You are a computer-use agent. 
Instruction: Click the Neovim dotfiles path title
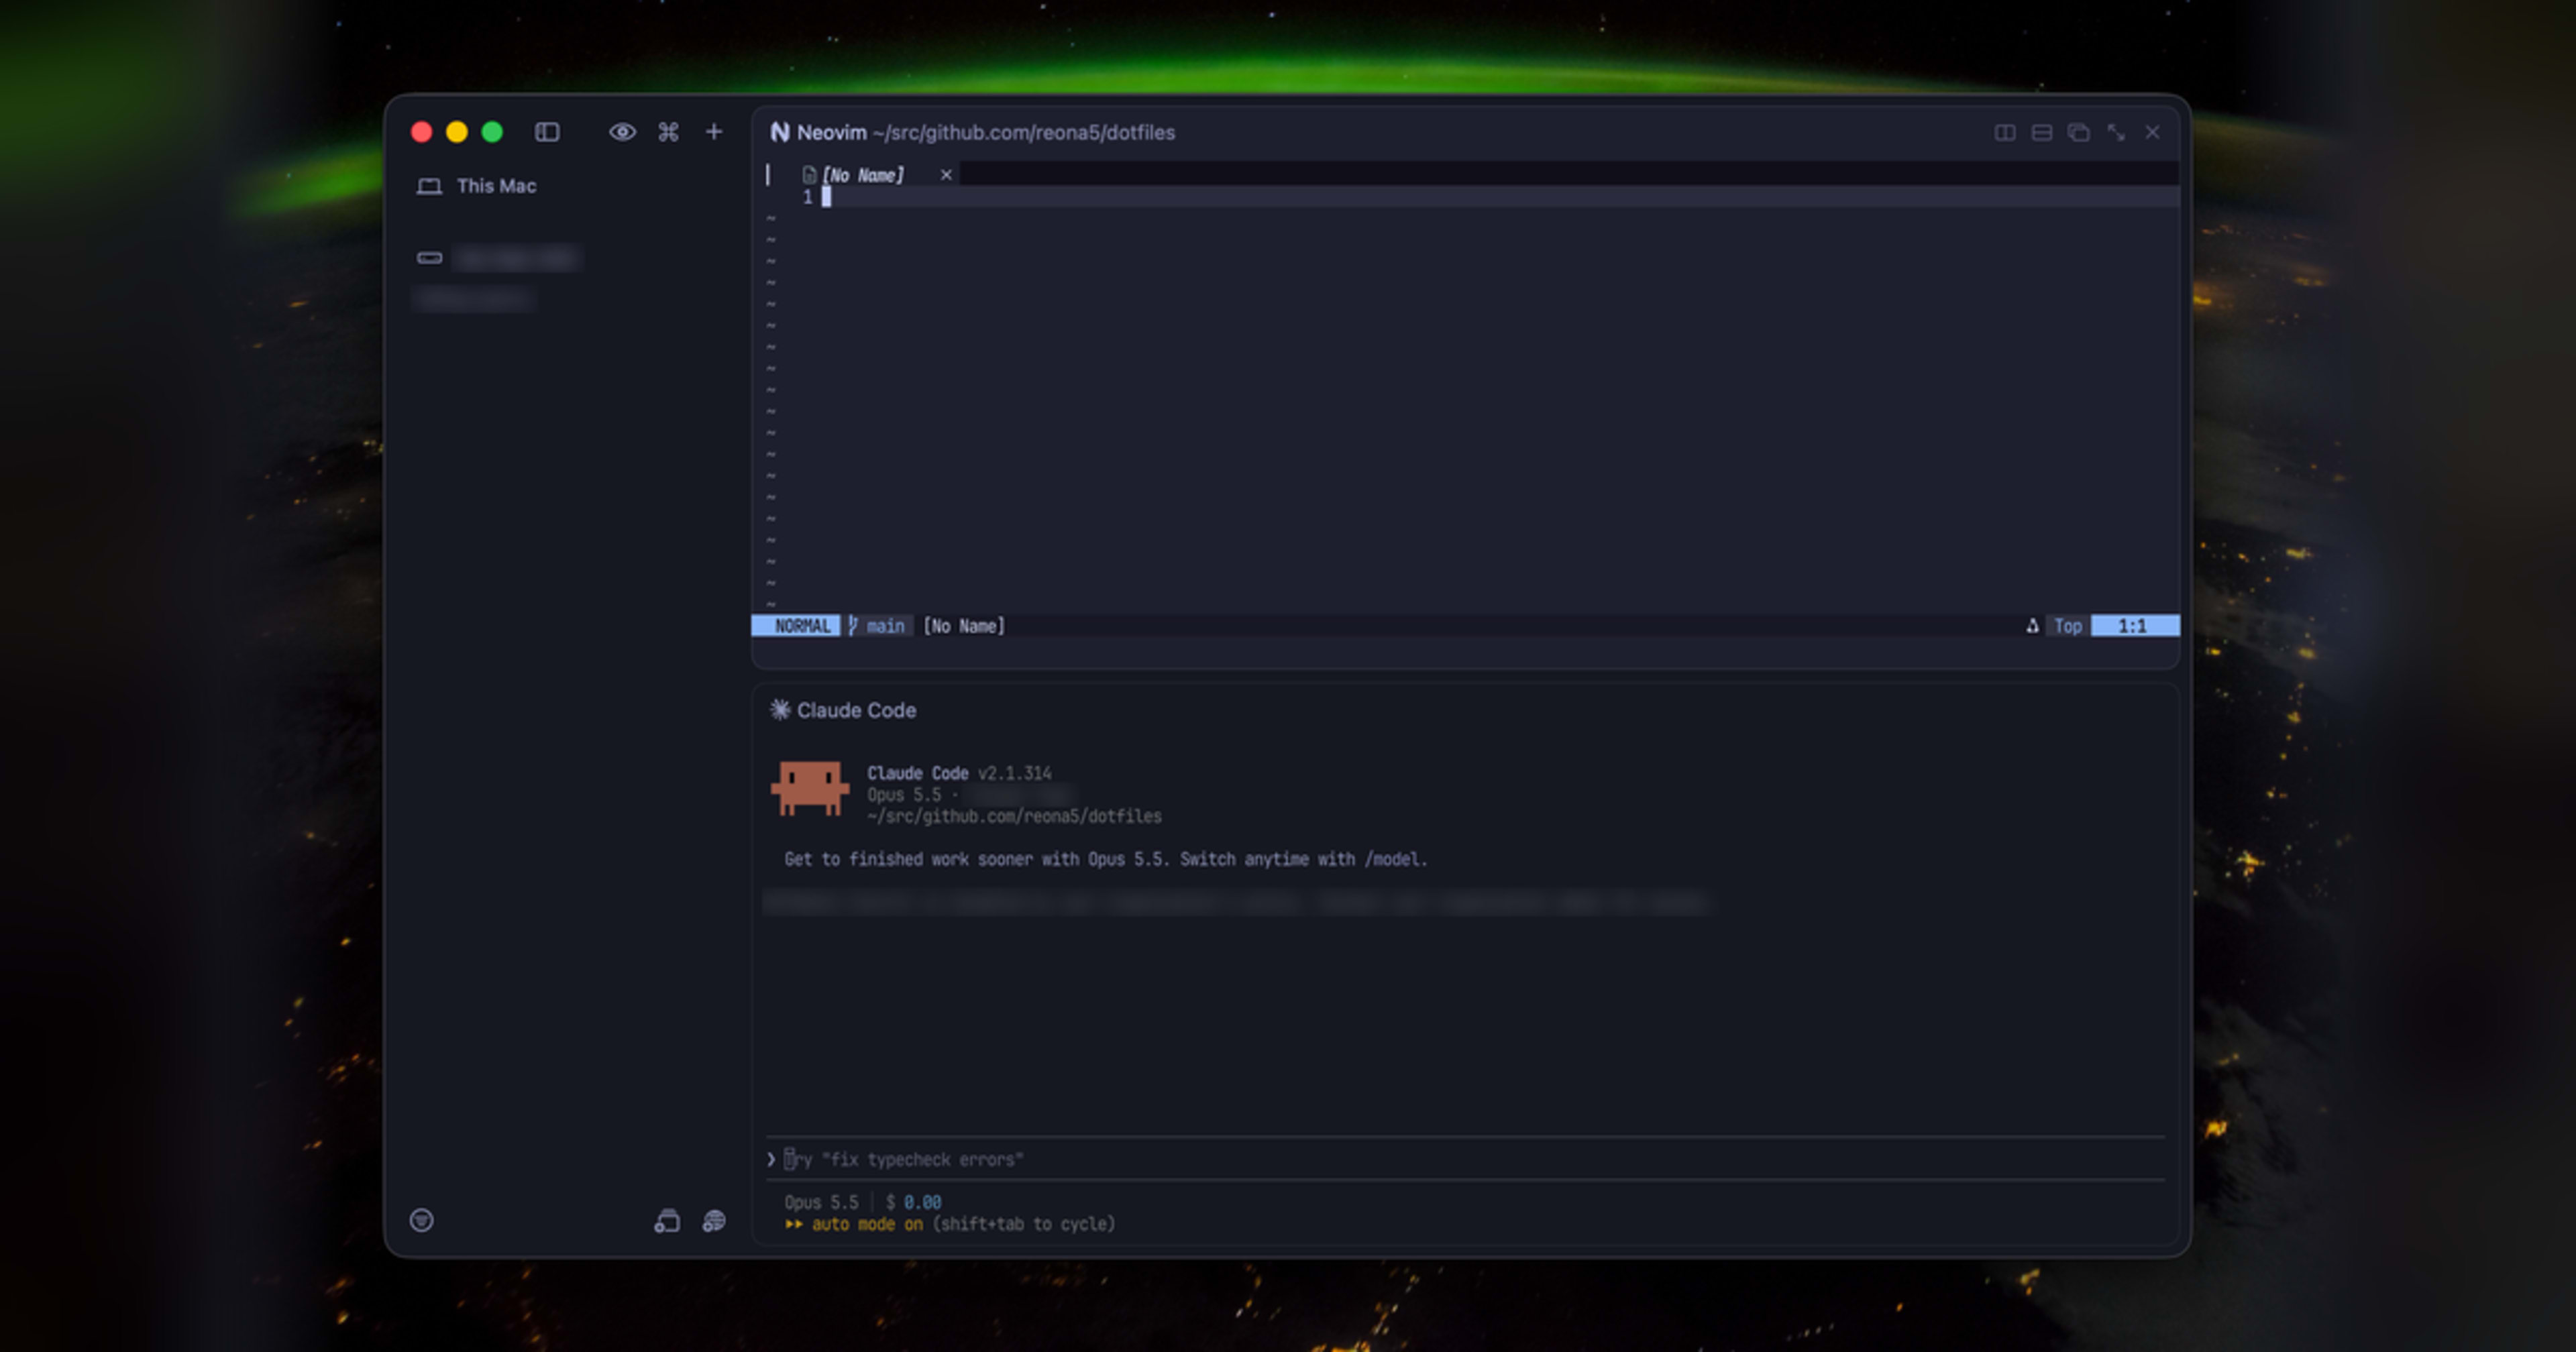pyautogui.click(x=1023, y=132)
